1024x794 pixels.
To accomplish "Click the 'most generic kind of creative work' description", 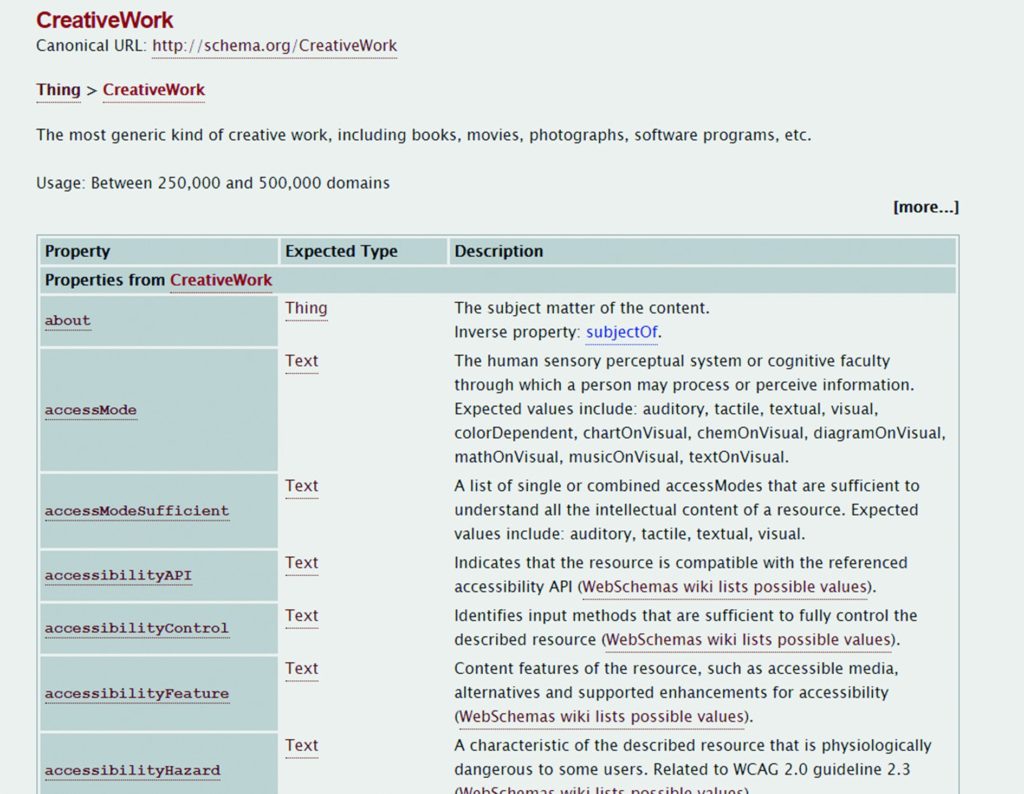I will coord(424,135).
